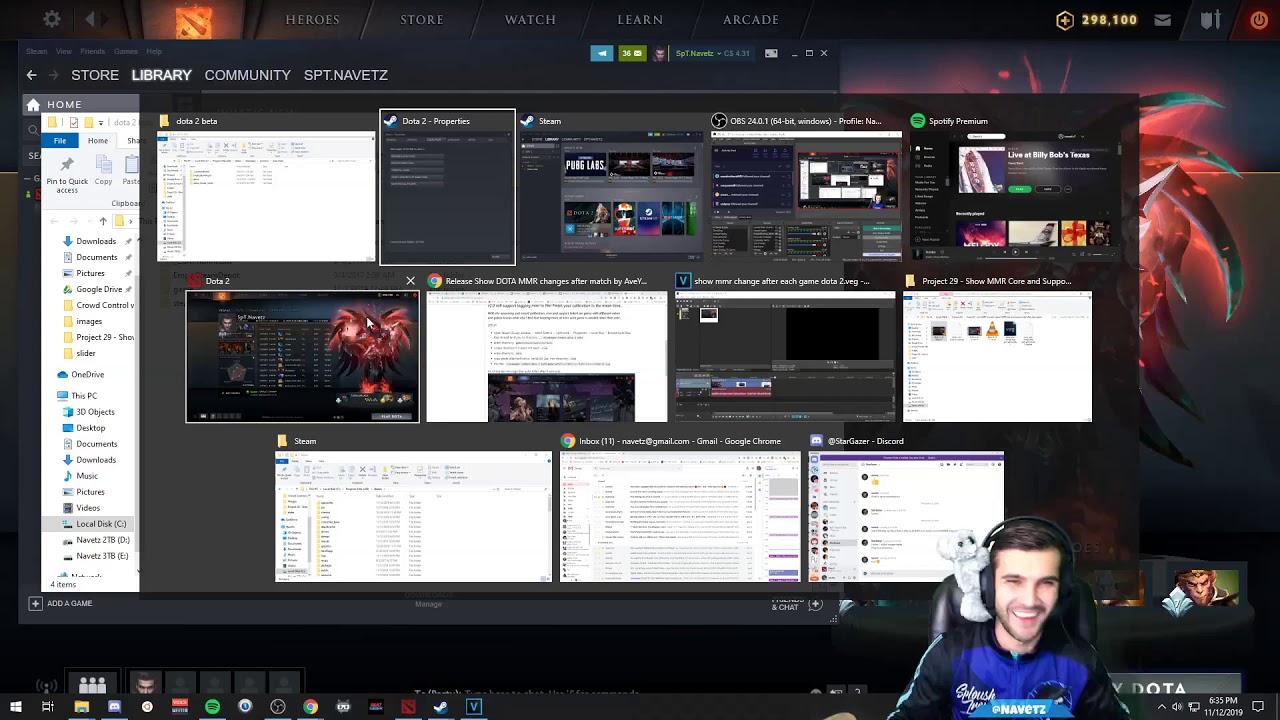This screenshot has height=720, width=1280.
Task: Open Steam LIBRARY section
Action: pyautogui.click(x=161, y=75)
